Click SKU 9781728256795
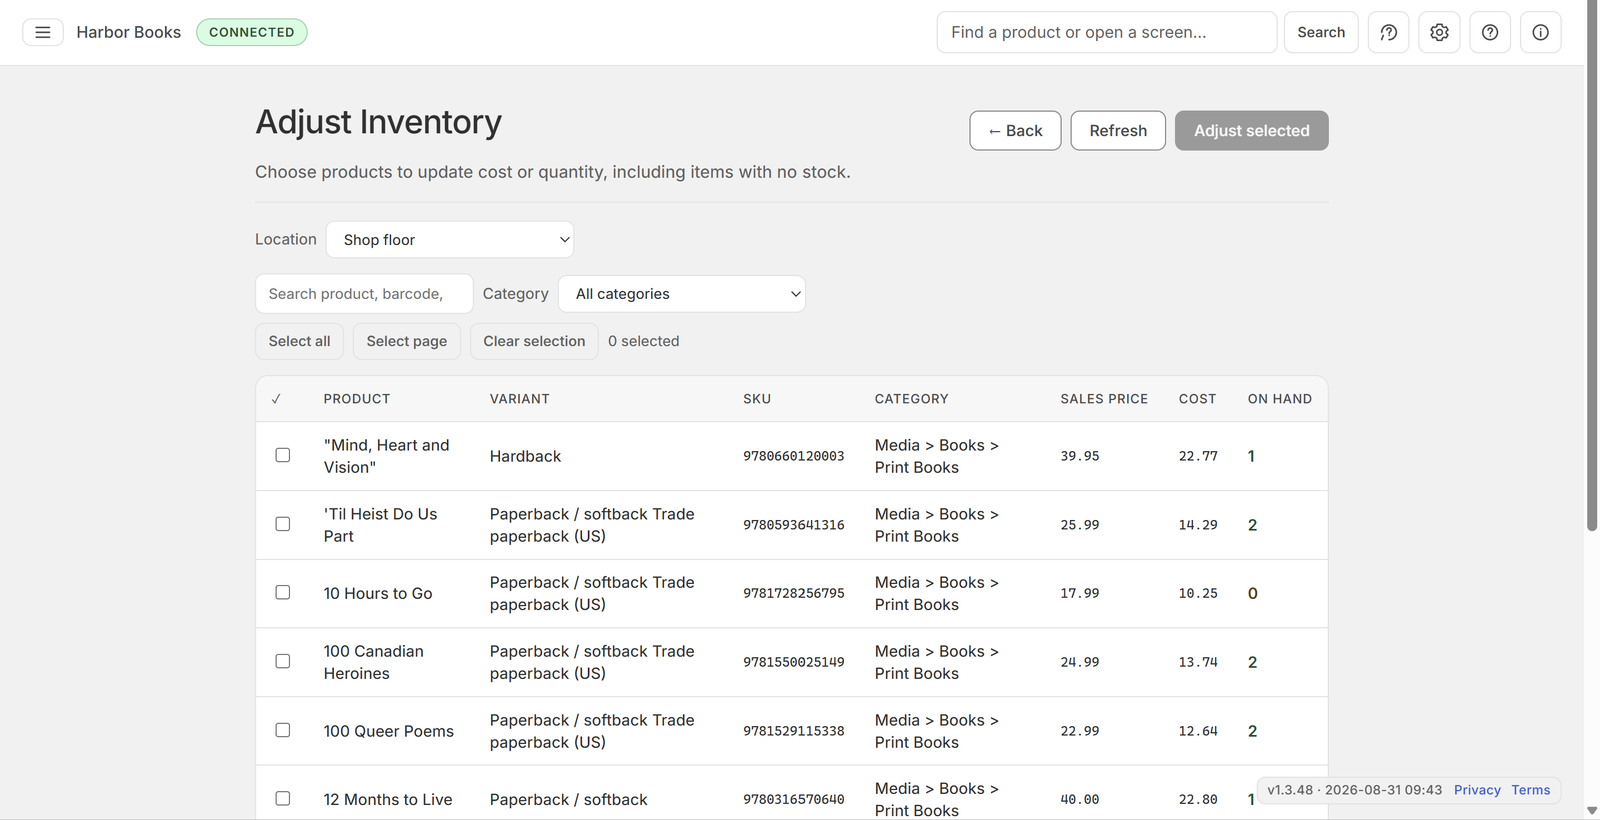This screenshot has width=1600, height=820. tap(793, 593)
